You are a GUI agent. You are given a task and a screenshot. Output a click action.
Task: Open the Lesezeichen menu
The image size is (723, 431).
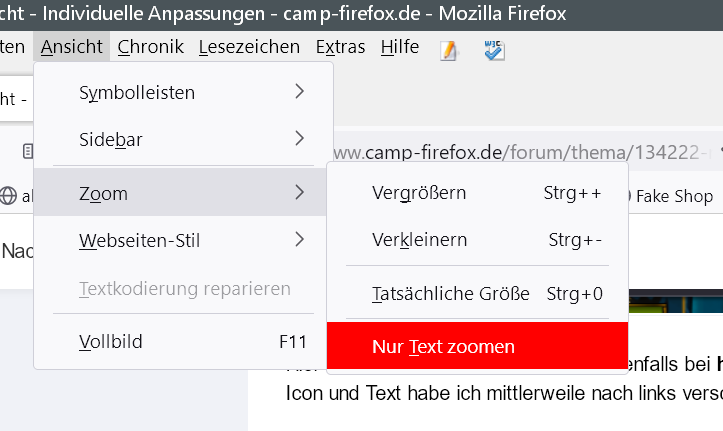point(249,47)
